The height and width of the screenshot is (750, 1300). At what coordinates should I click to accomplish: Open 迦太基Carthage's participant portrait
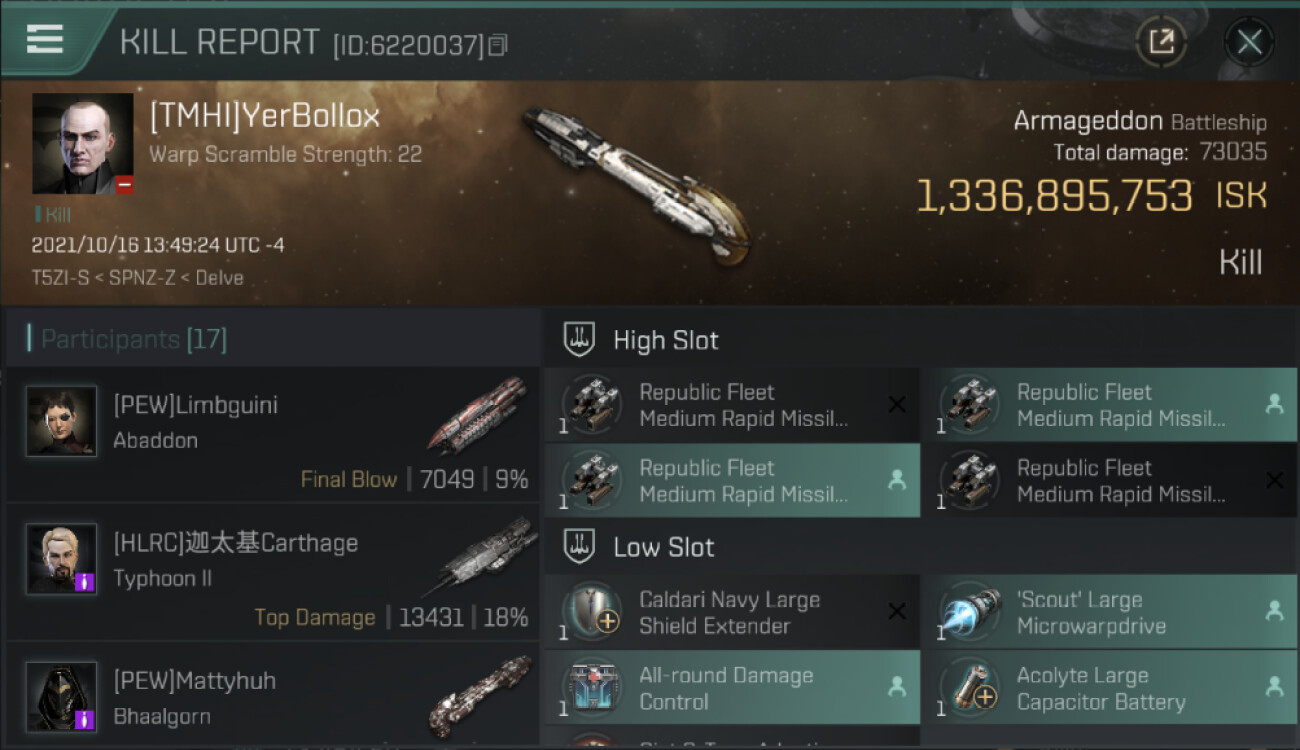62,558
